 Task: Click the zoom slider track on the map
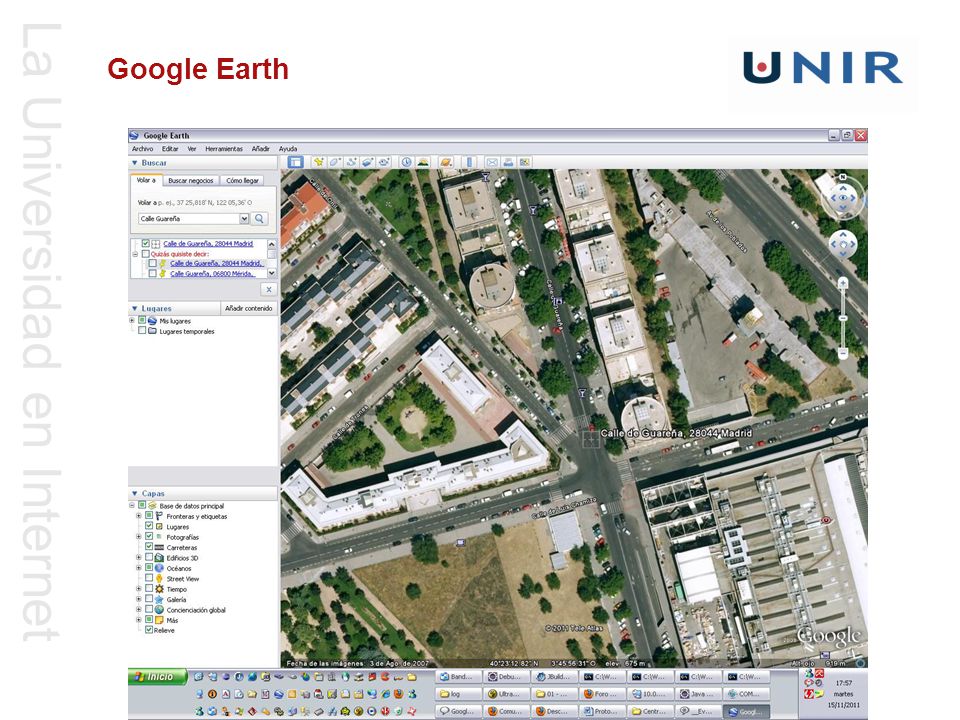click(x=843, y=318)
